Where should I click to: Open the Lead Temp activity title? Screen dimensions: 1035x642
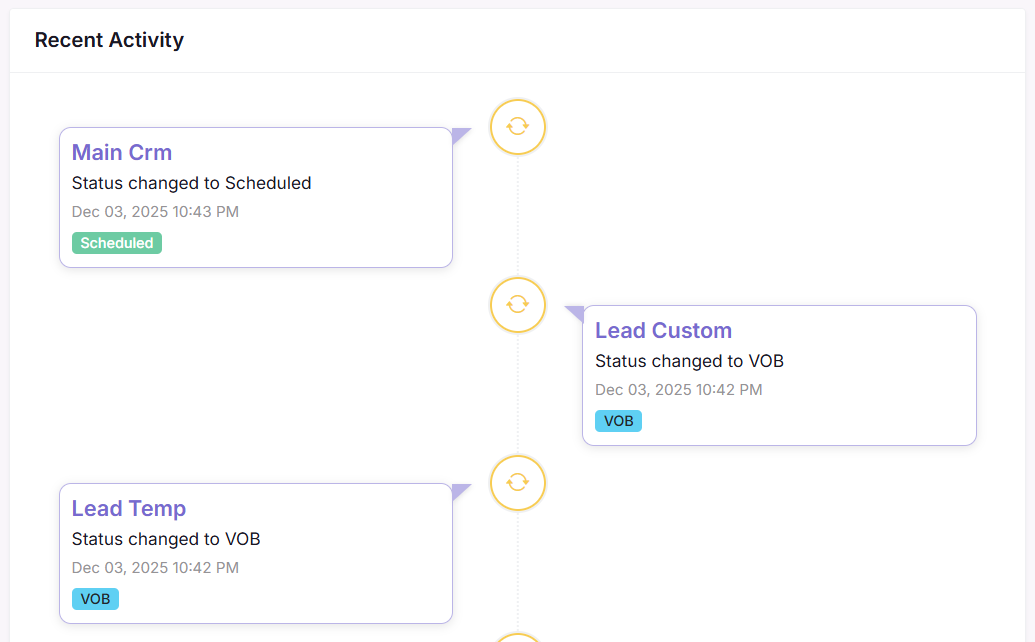[x=129, y=509]
